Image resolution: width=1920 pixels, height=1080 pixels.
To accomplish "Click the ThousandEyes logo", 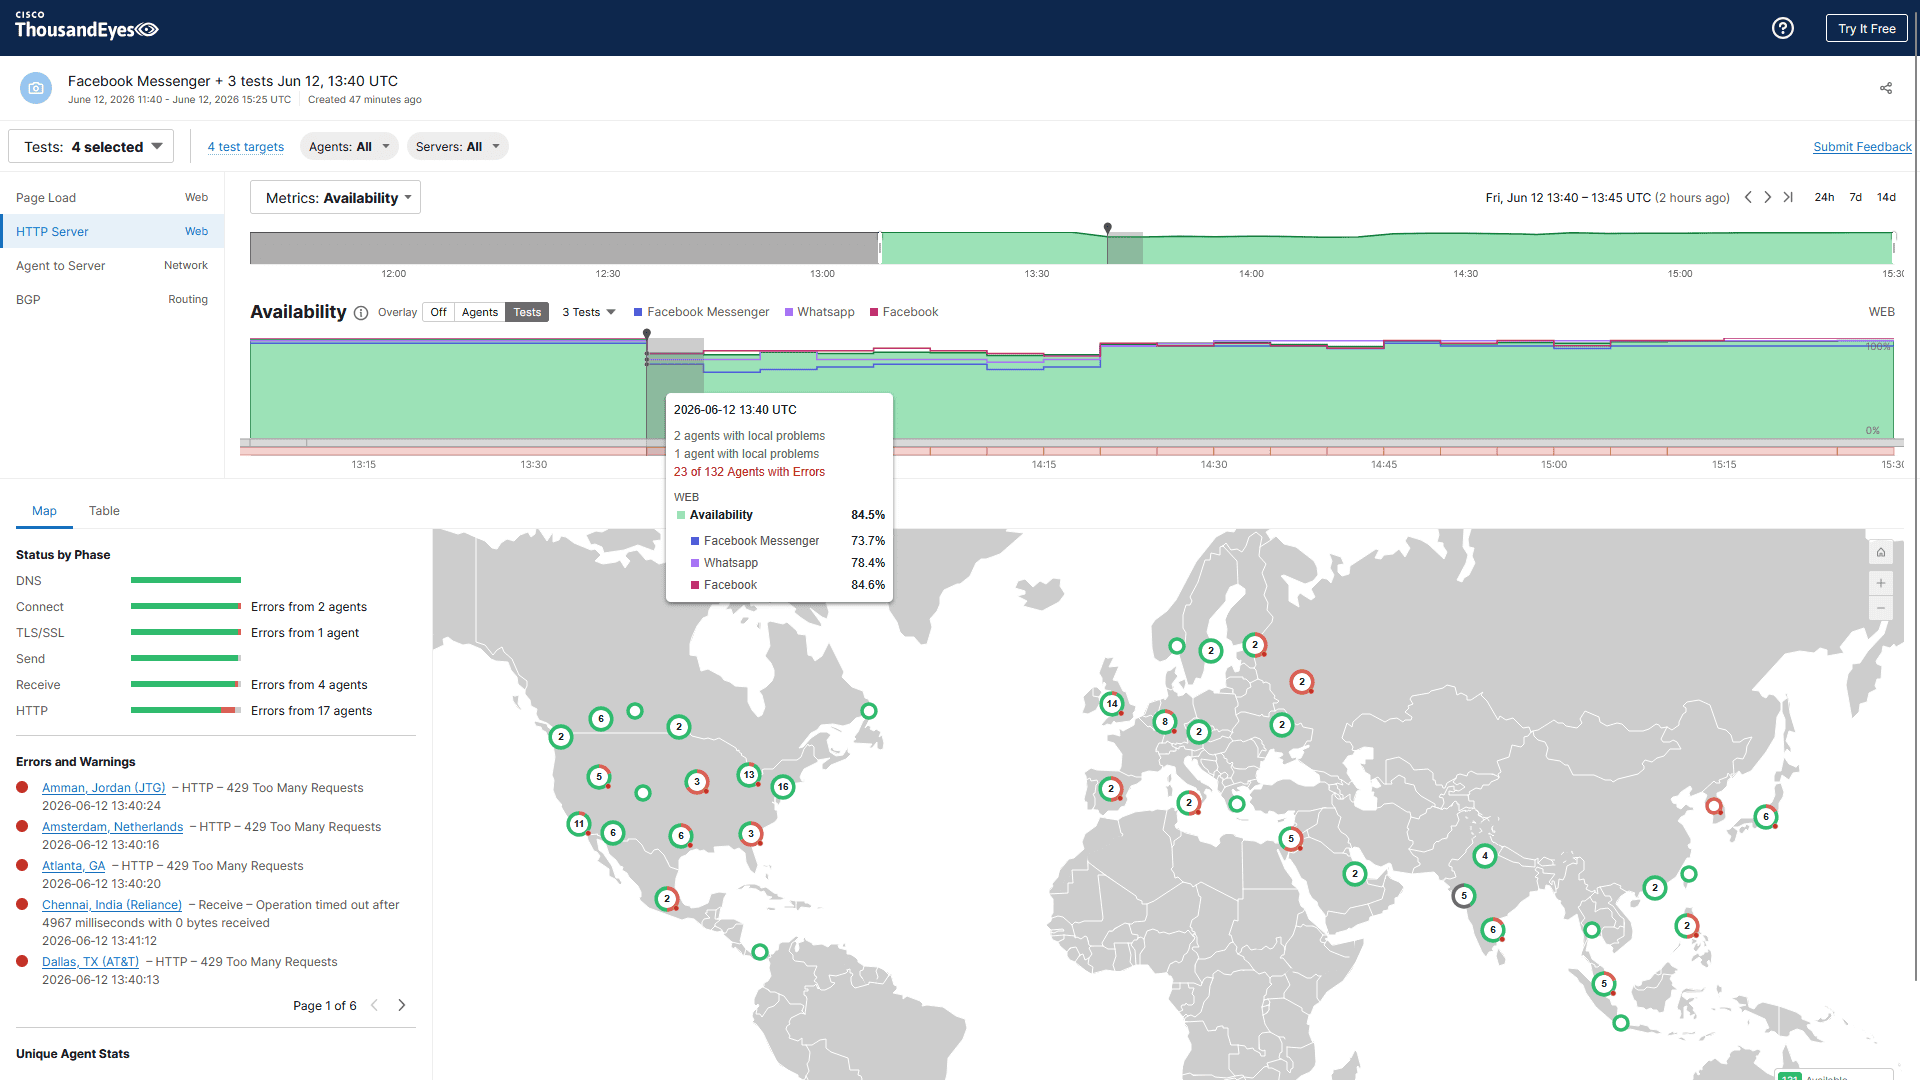I will [87, 27].
